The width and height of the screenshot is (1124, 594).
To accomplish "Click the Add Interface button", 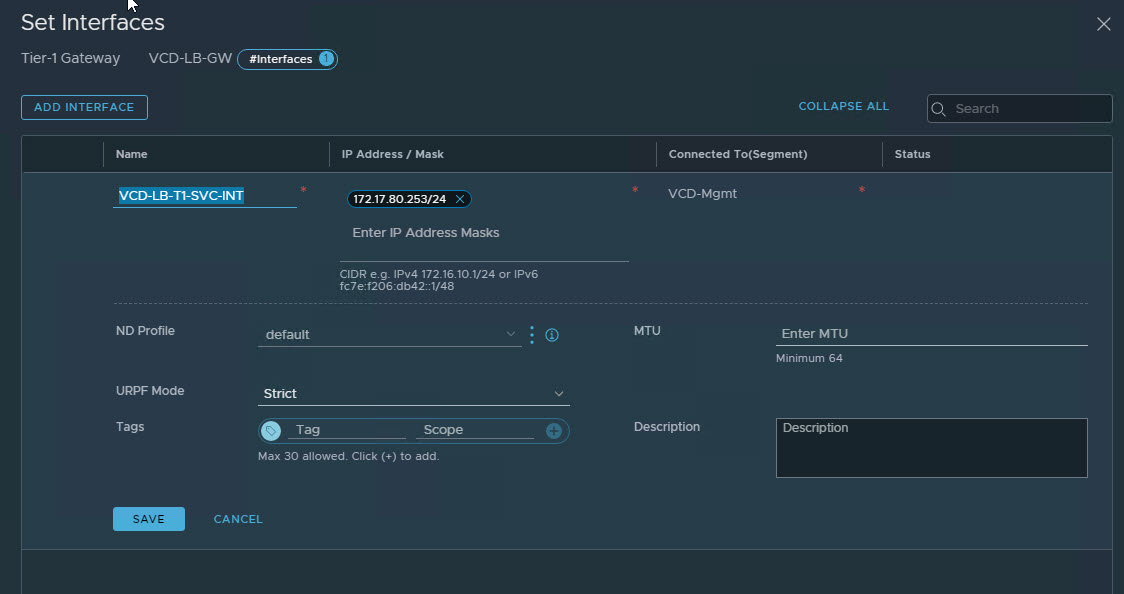I will pyautogui.click(x=84, y=108).
